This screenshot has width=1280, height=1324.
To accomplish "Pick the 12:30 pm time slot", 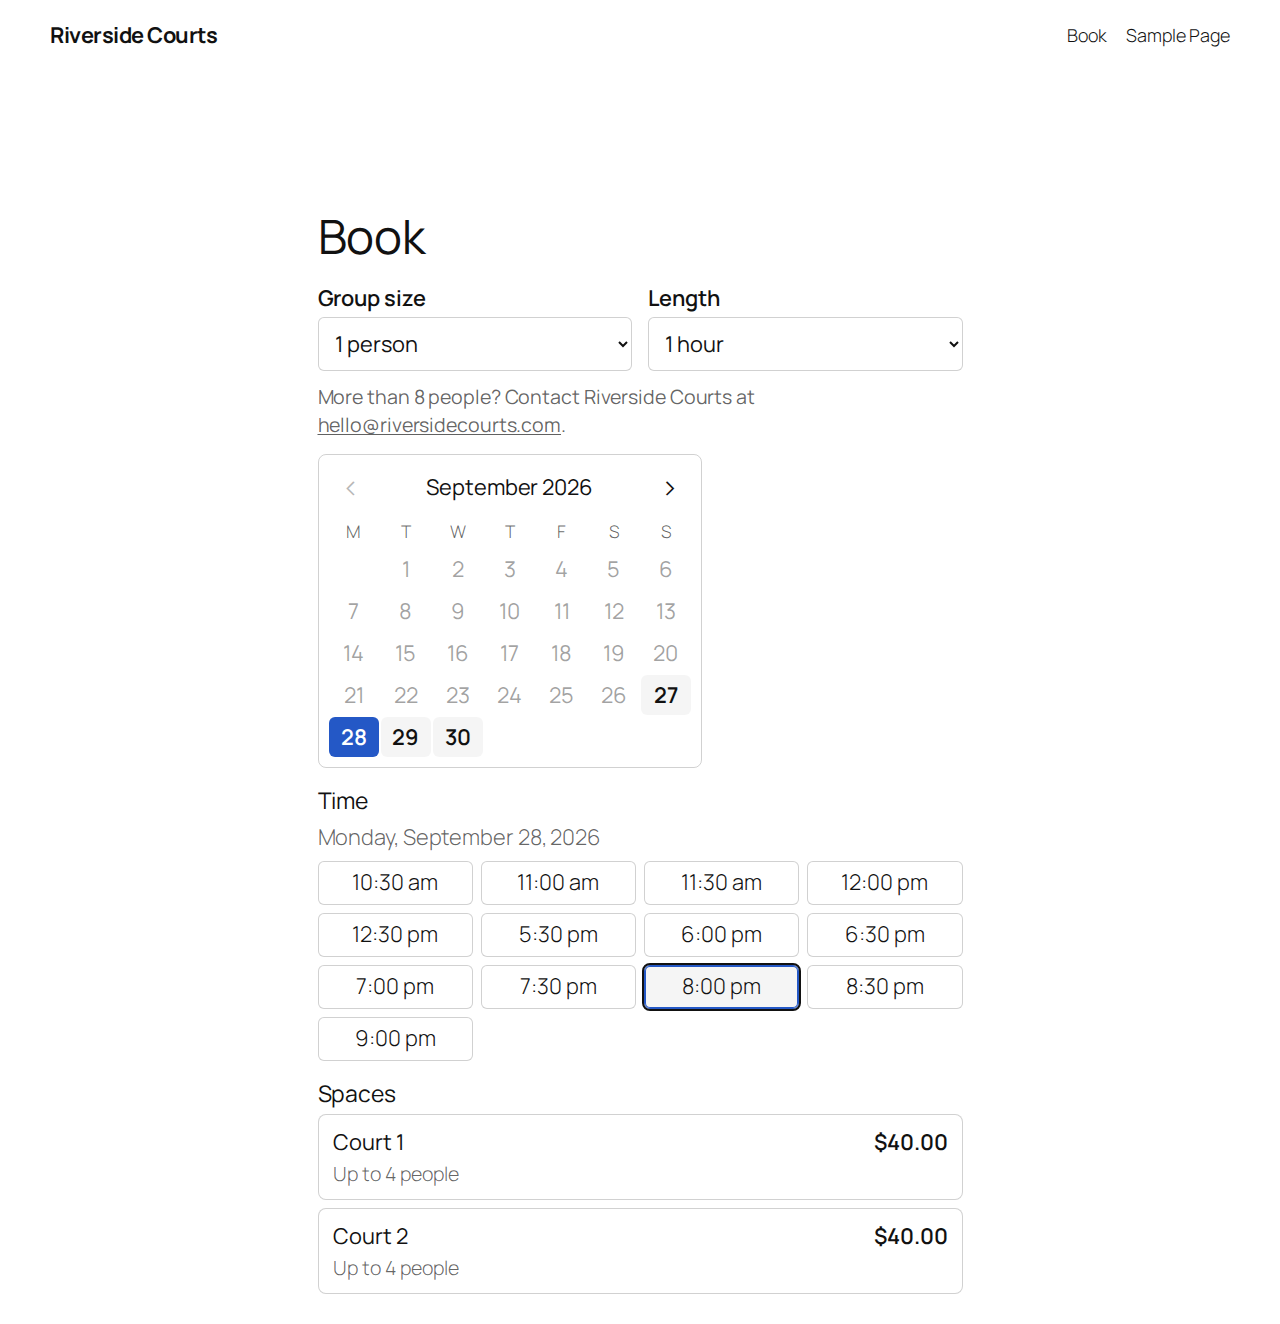I will point(395,935).
